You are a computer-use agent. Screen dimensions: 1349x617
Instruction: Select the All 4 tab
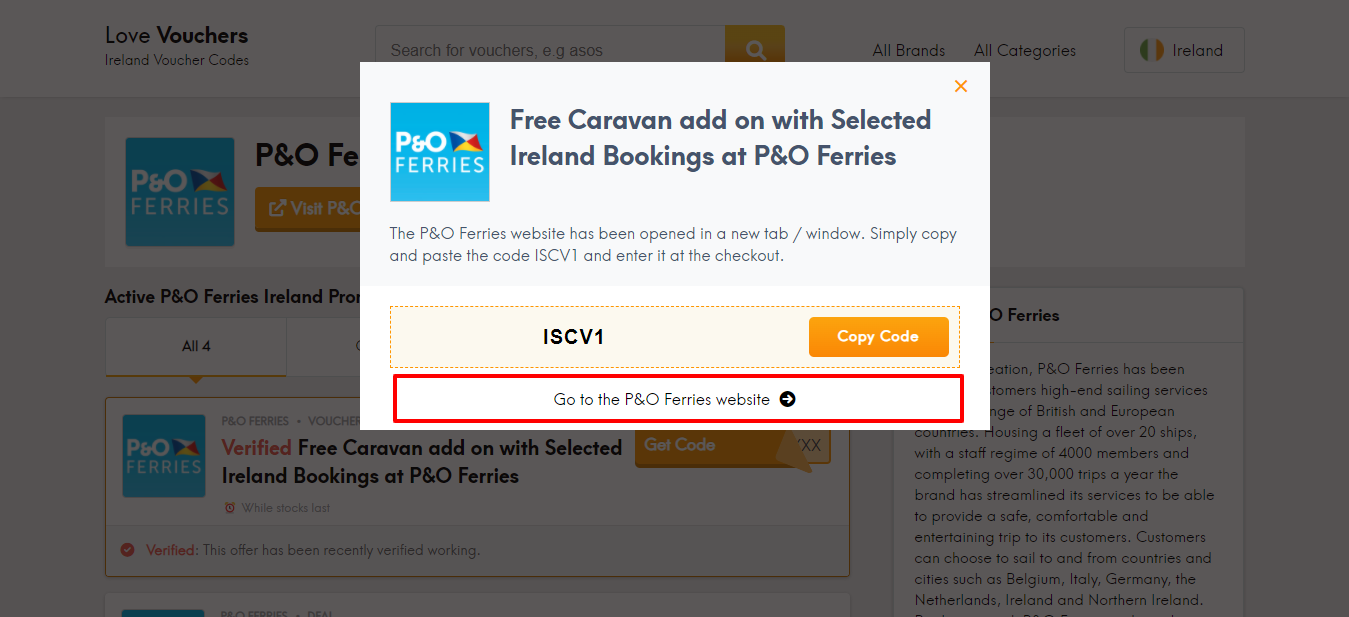pos(196,346)
